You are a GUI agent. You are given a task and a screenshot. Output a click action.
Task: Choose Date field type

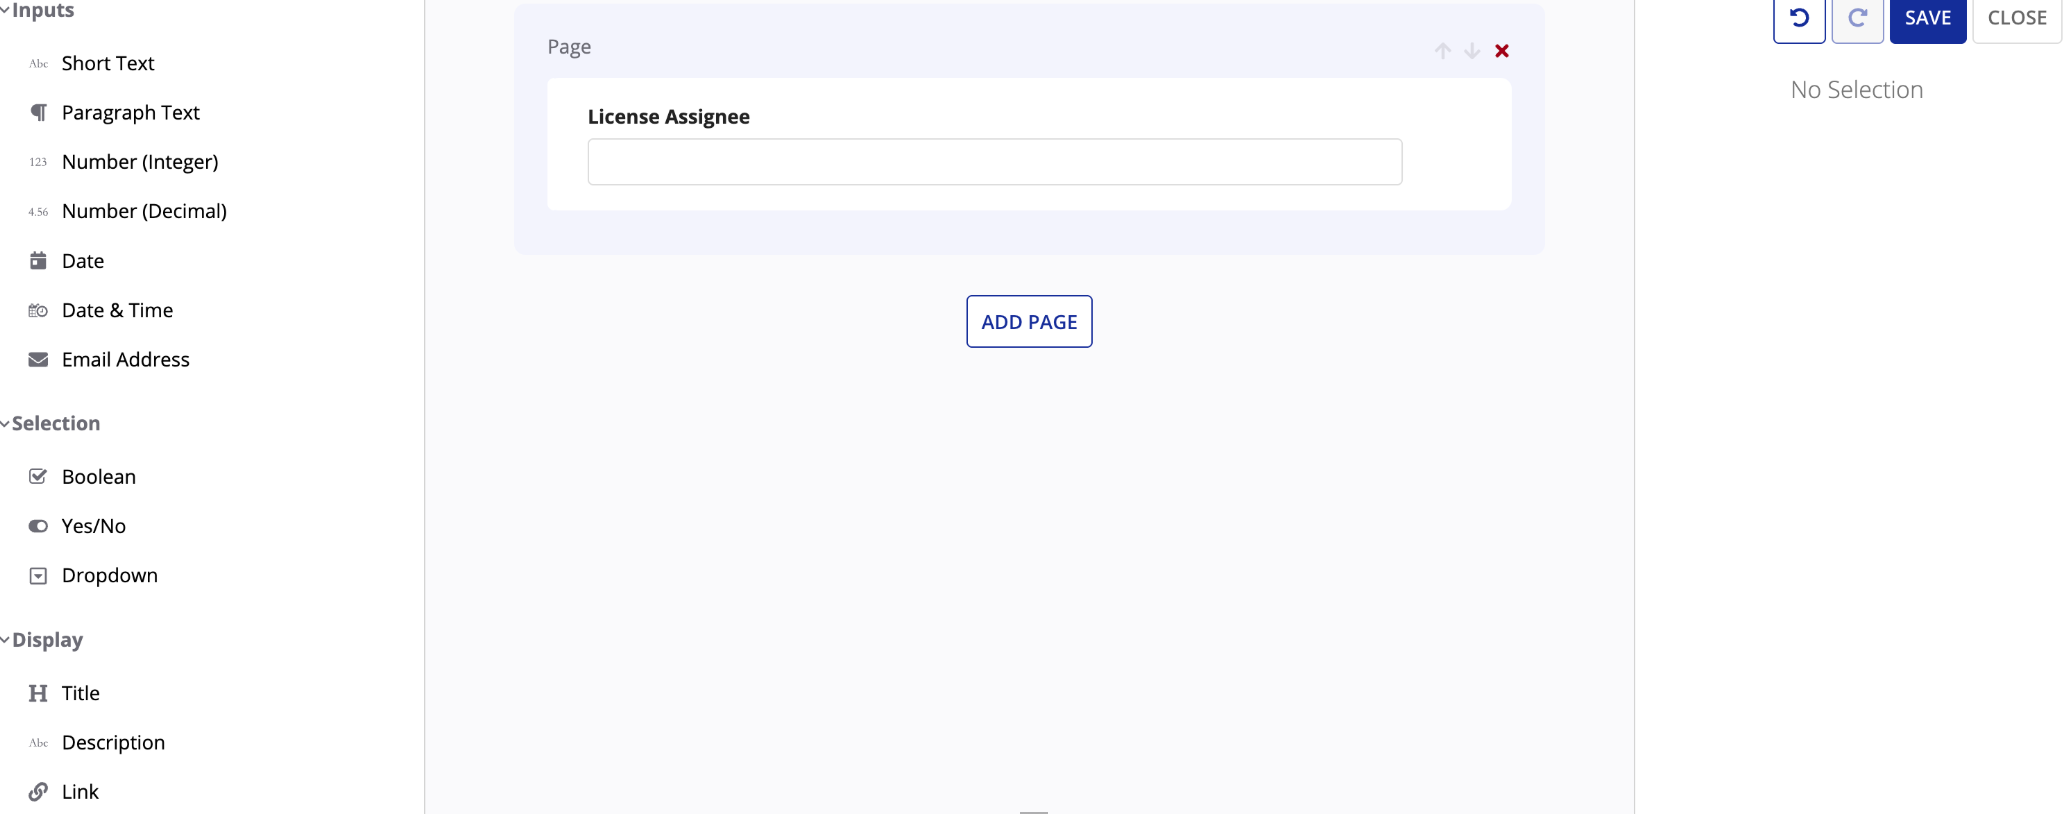(x=83, y=261)
